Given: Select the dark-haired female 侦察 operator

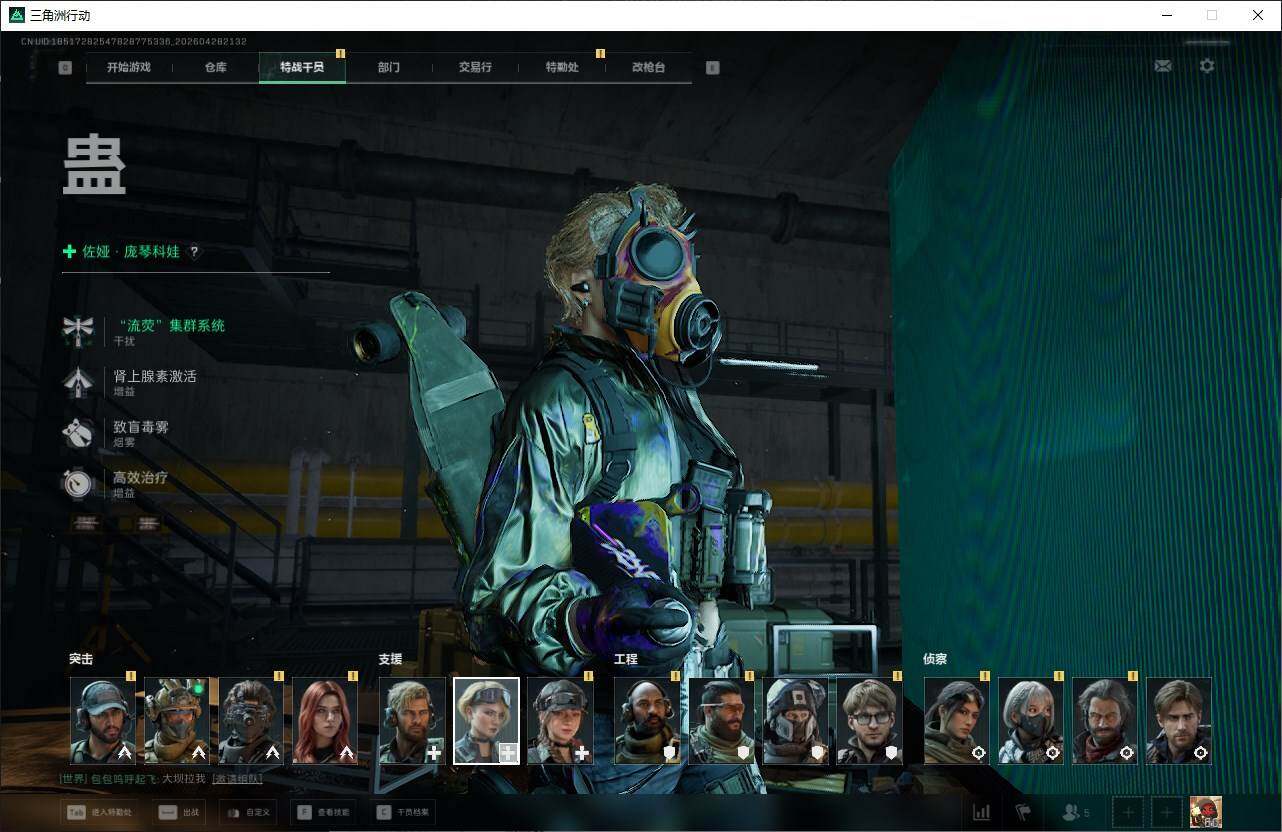Looking at the screenshot, I should 957,721.
